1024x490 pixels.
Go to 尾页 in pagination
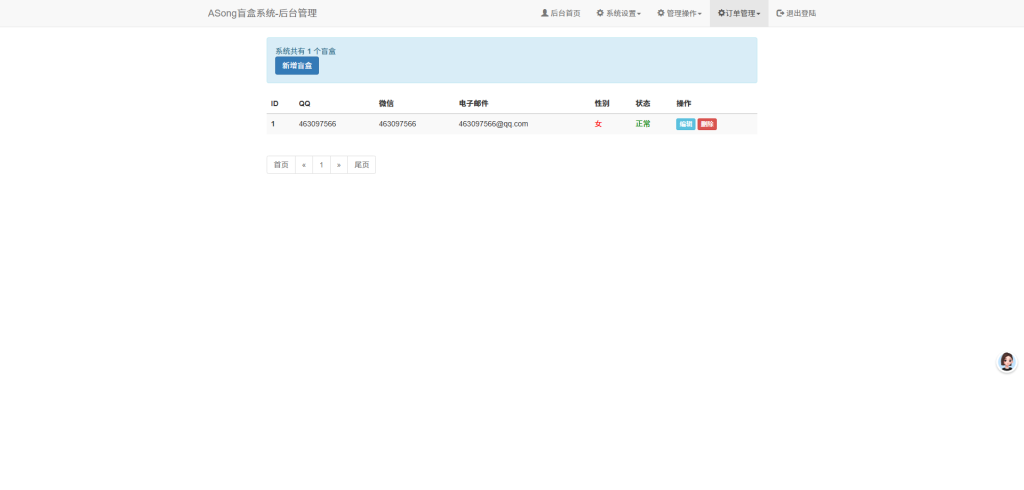362,165
